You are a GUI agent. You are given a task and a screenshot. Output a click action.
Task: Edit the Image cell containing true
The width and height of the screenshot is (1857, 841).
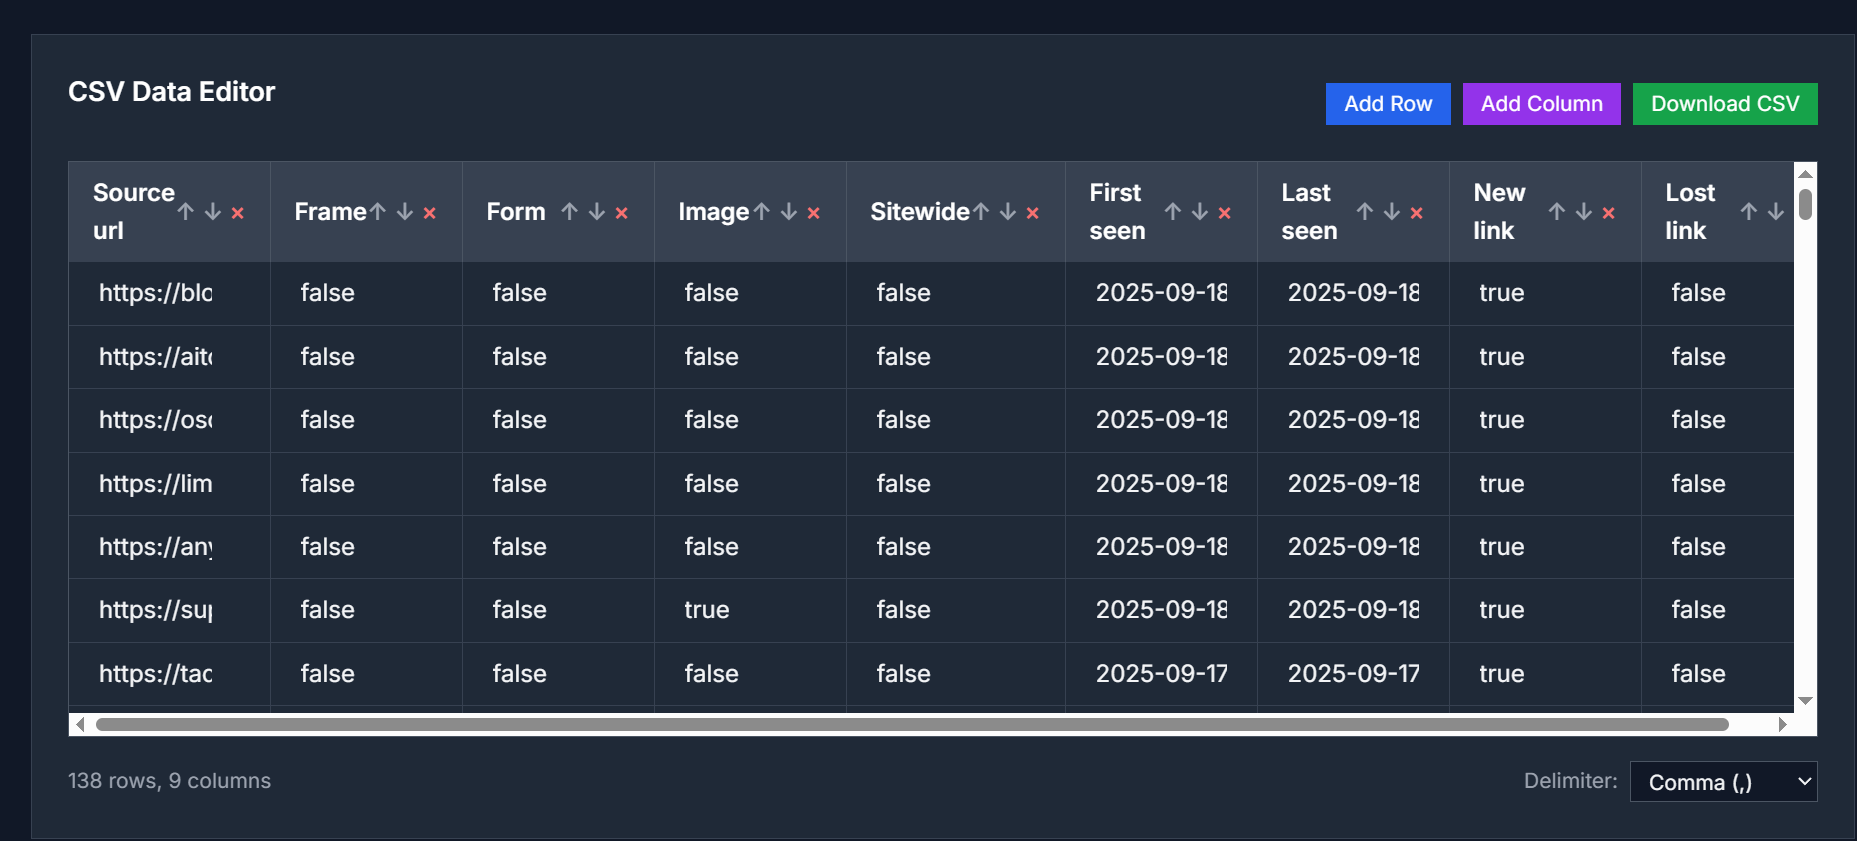pos(707,610)
